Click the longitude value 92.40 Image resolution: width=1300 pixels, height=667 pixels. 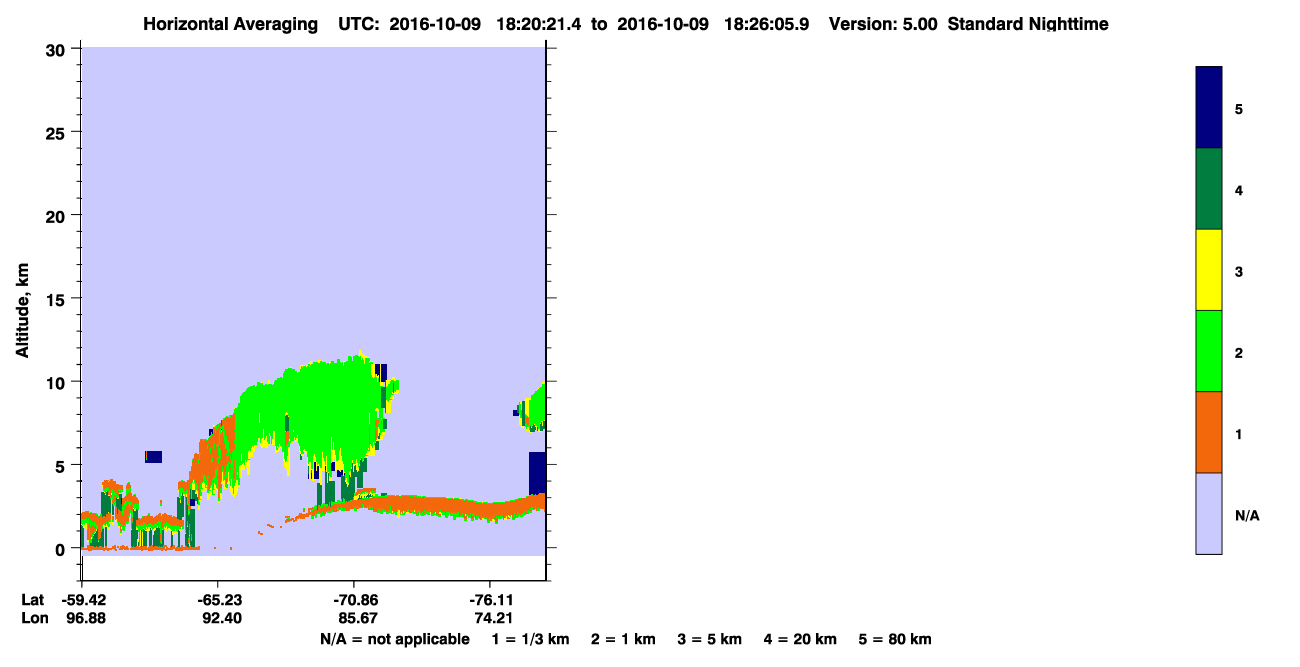tap(221, 618)
